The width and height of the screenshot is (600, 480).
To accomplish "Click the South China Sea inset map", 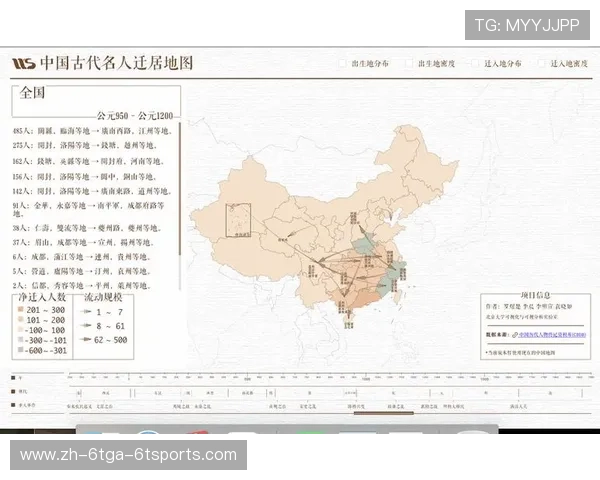I will coord(238,220).
